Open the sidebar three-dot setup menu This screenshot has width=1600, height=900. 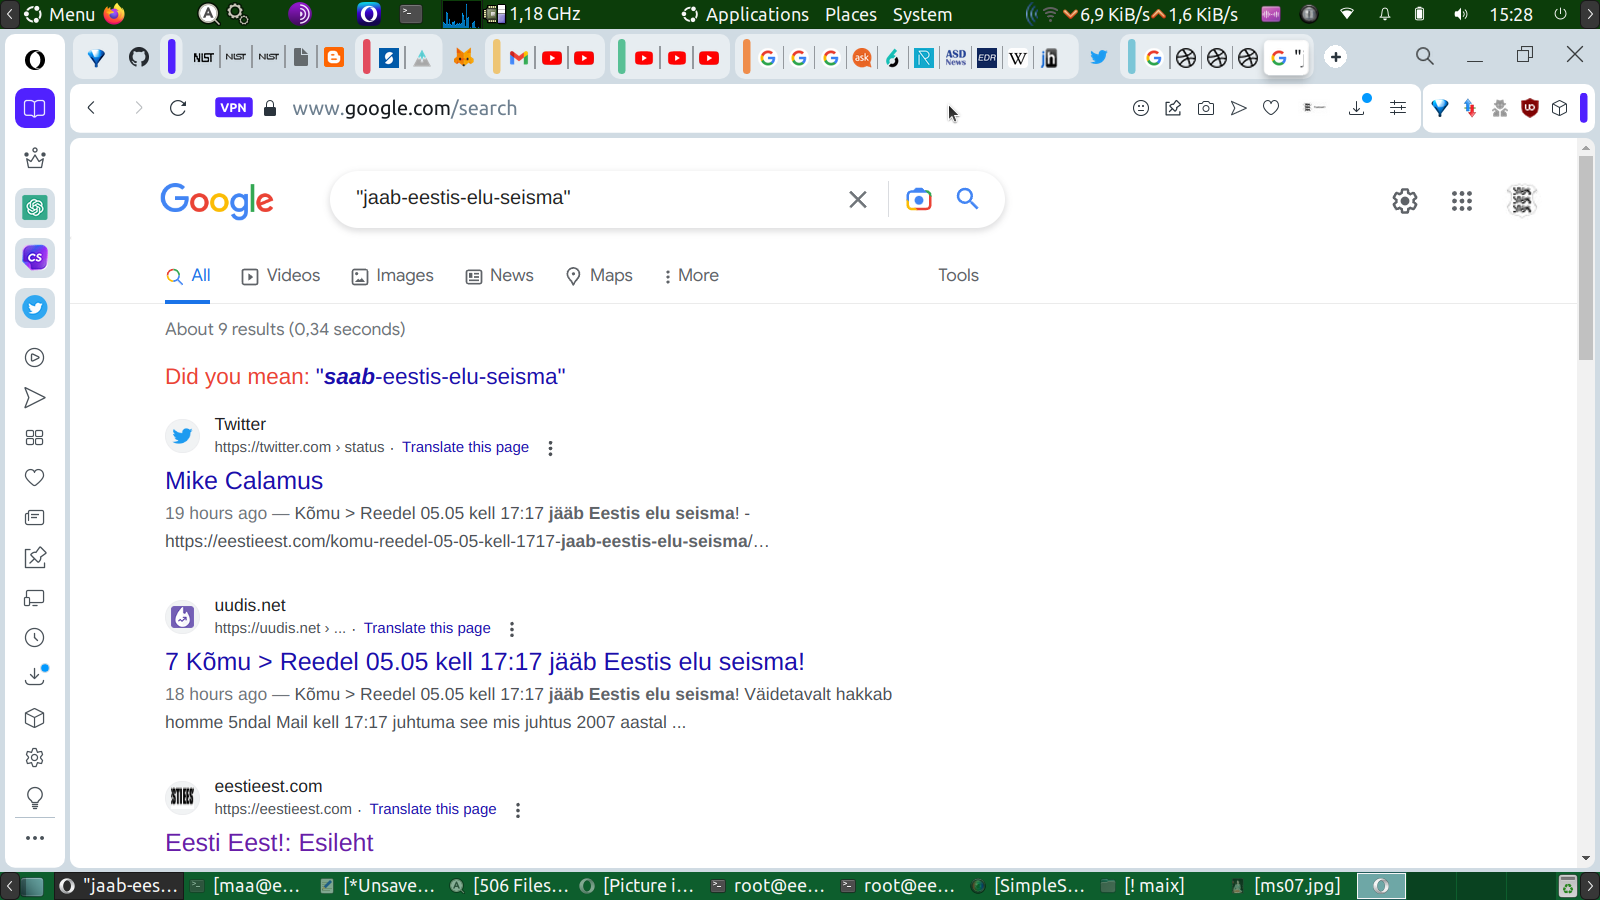point(35,838)
